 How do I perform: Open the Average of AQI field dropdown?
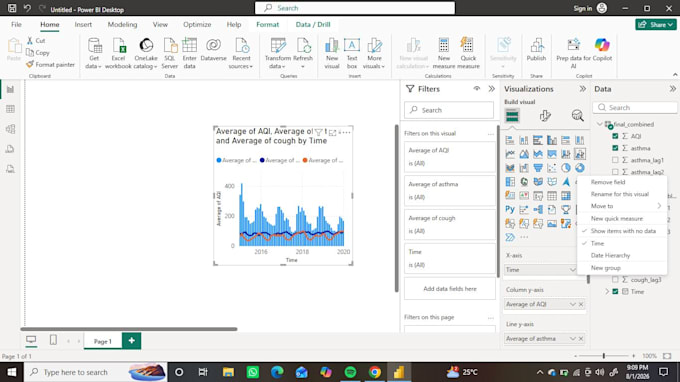pyautogui.click(x=572, y=304)
